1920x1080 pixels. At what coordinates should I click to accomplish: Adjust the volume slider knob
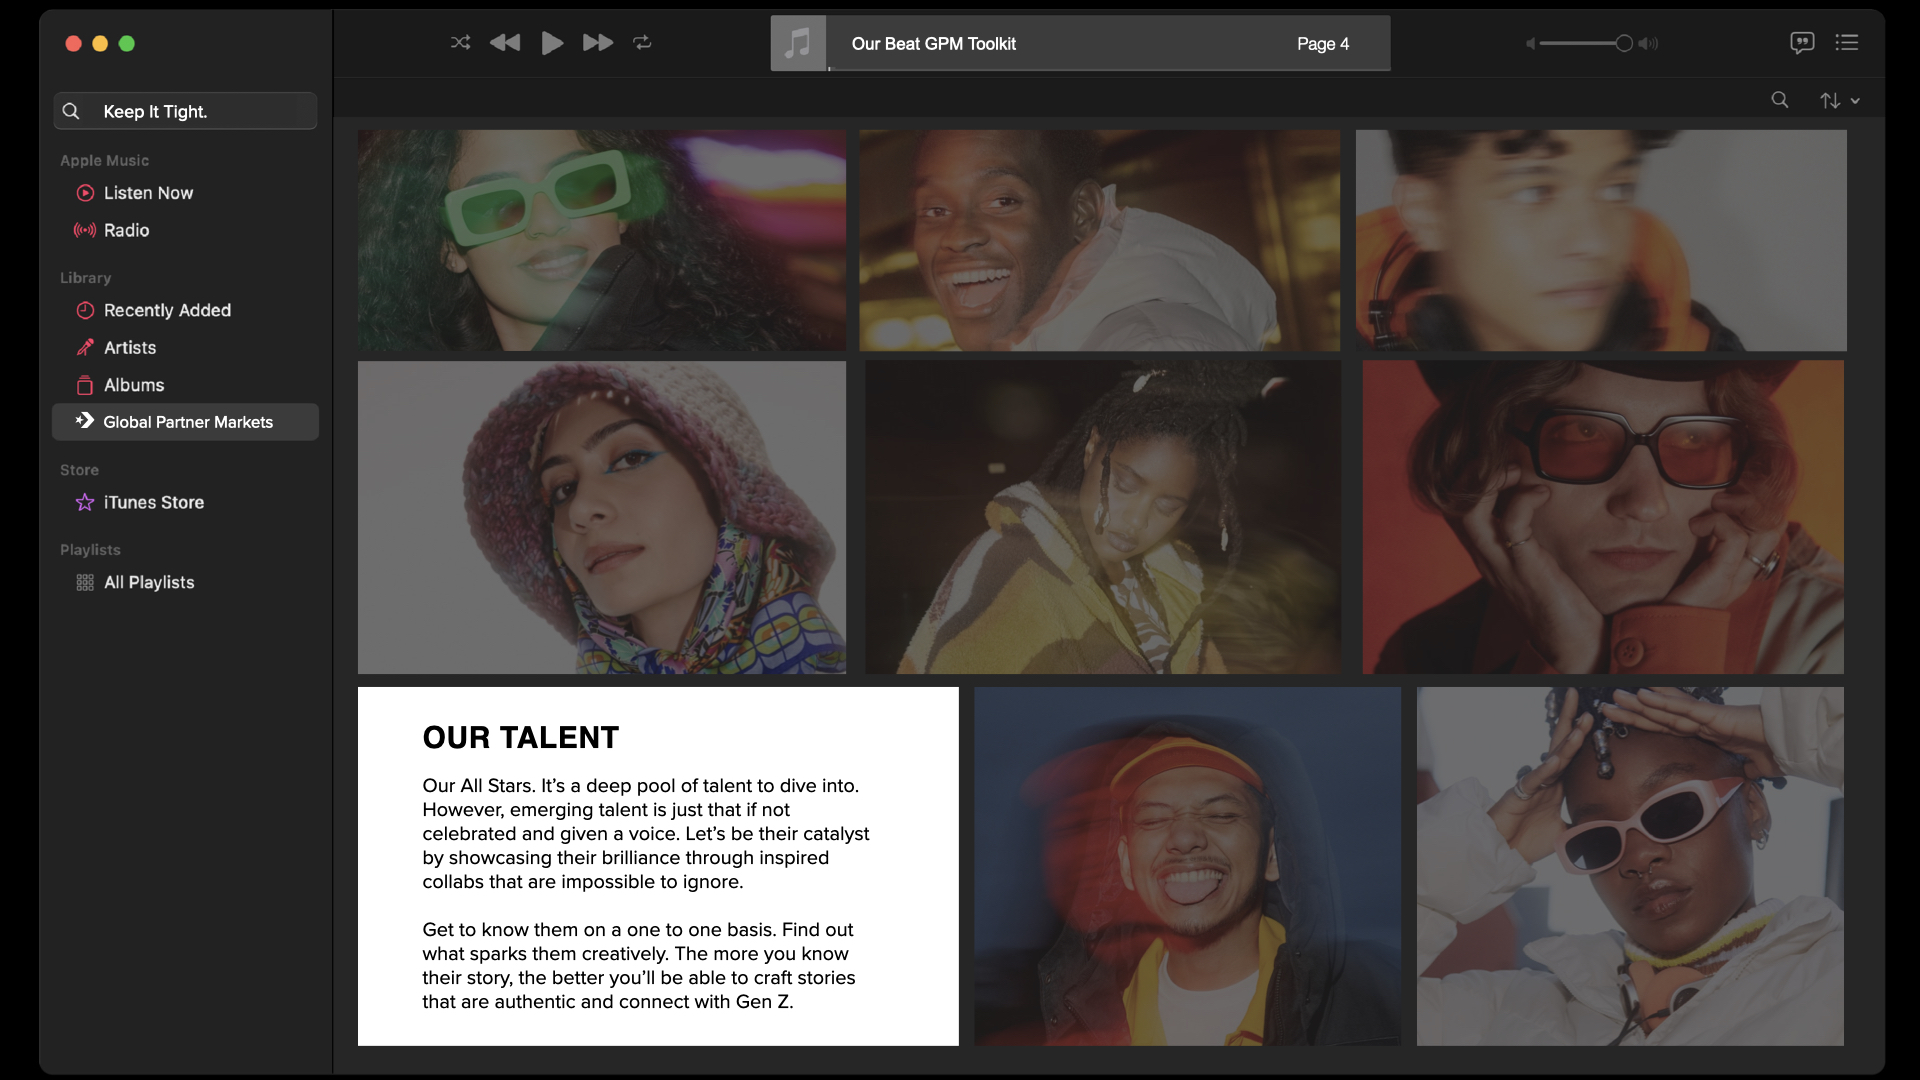(x=1624, y=44)
